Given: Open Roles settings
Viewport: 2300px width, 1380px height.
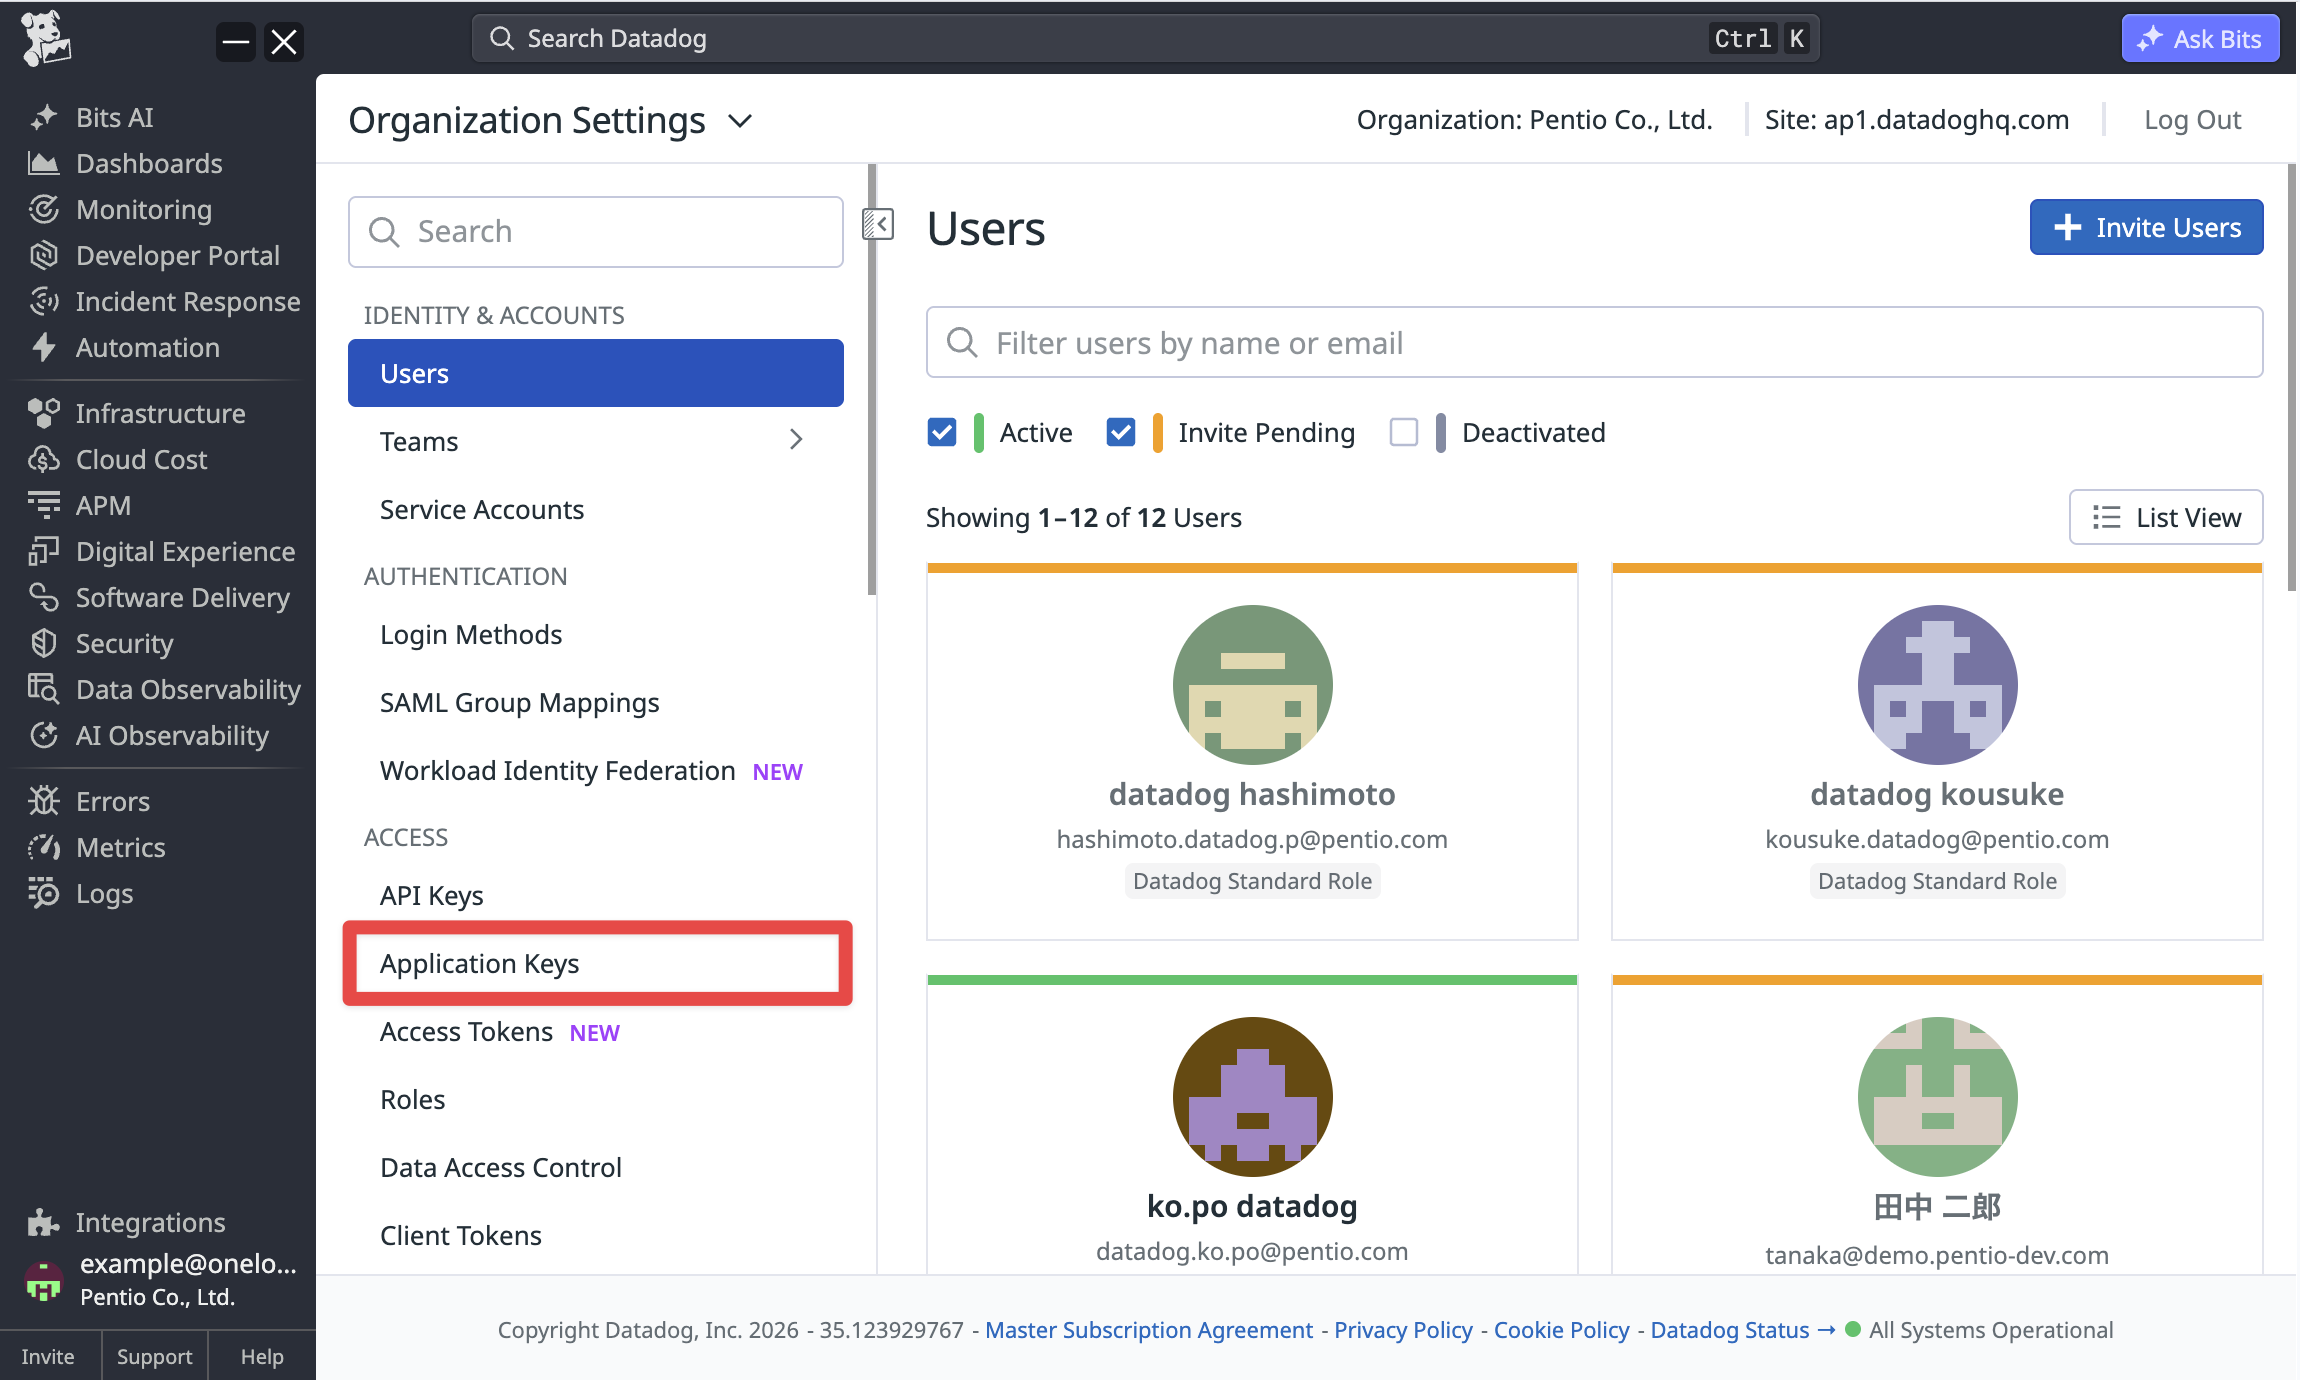Looking at the screenshot, I should tap(596, 1100).
